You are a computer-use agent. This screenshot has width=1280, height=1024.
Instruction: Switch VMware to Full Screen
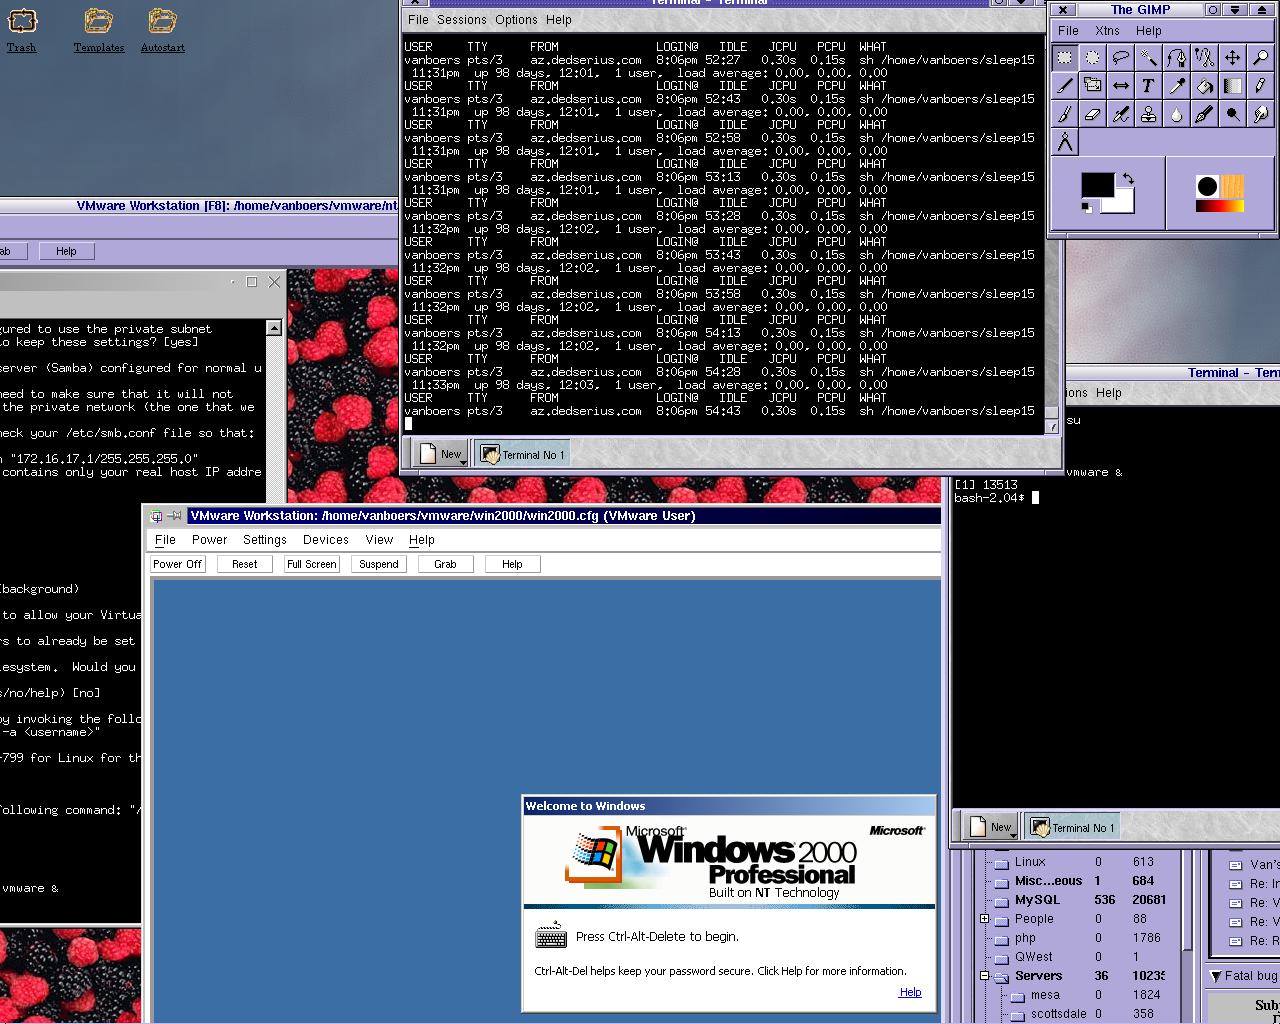tap(312, 564)
